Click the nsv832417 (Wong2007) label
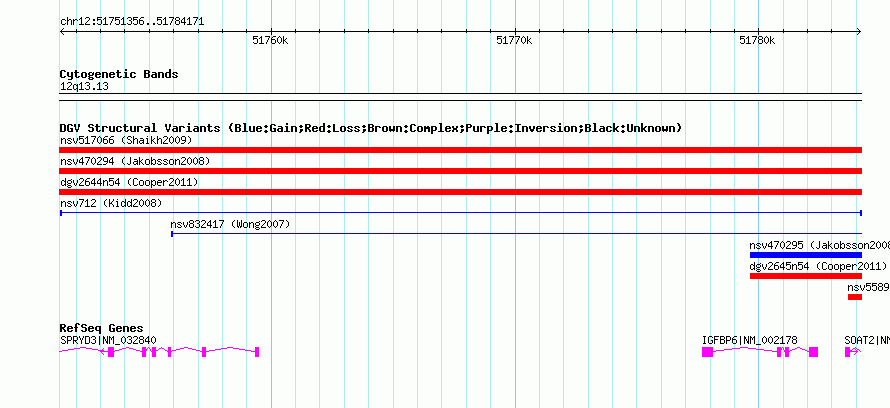 coord(230,225)
